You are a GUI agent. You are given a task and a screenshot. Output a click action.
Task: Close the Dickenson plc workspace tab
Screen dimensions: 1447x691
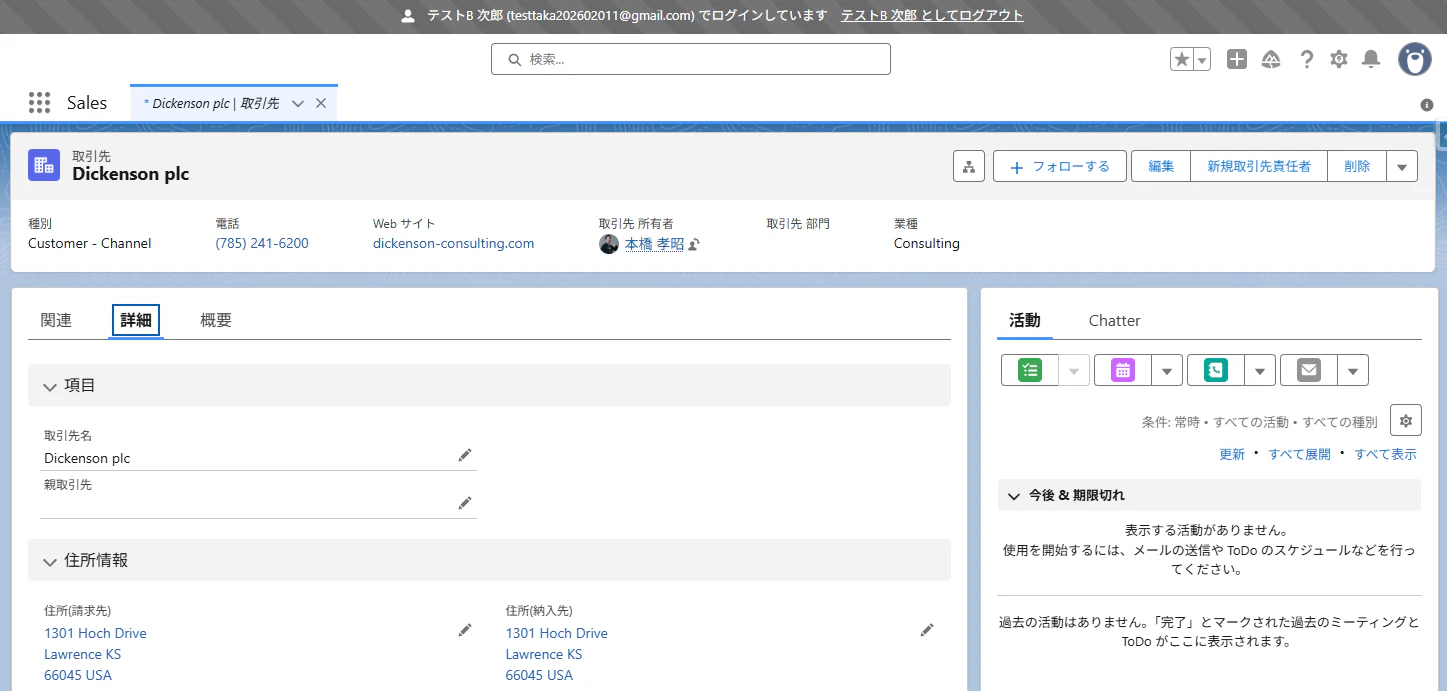pos(321,104)
